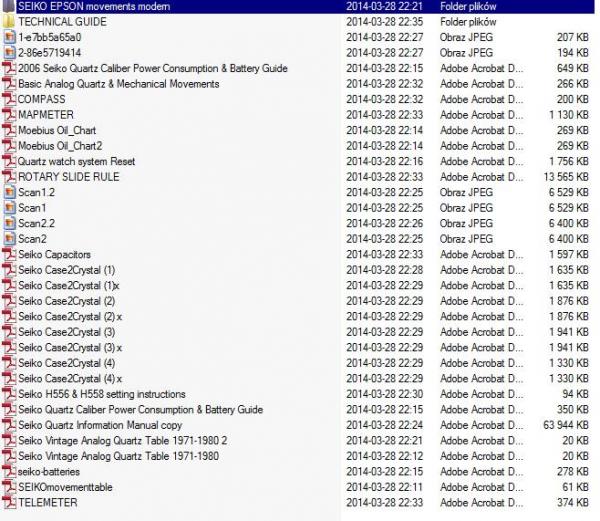The image size is (600, 521).
Task: Click the 94 KB size value
Action: pos(576,394)
